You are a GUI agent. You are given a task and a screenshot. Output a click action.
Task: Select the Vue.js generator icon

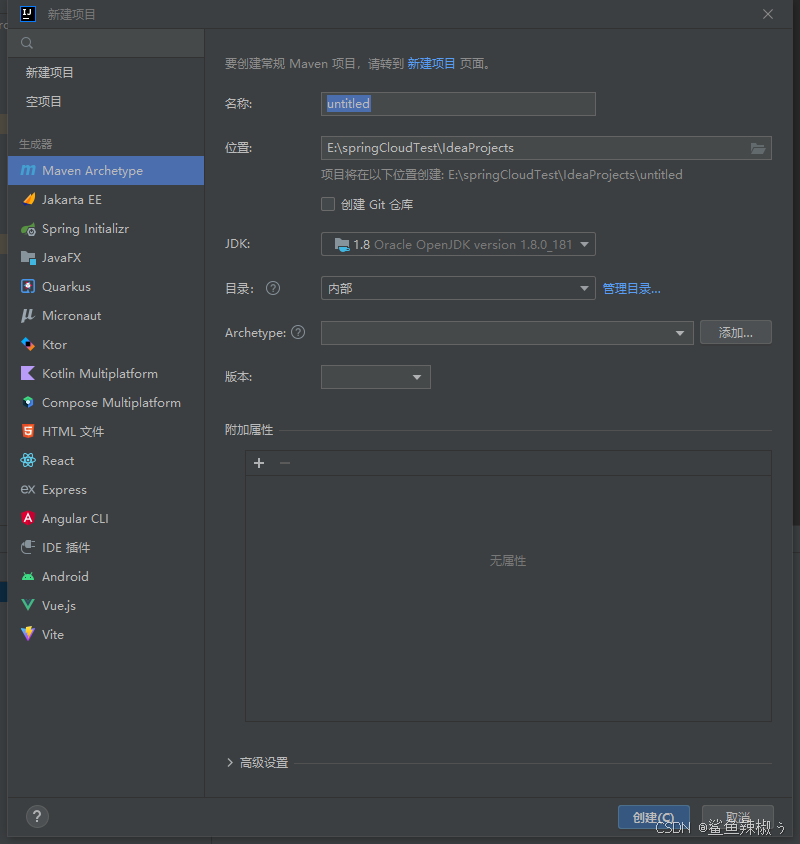pos(28,606)
